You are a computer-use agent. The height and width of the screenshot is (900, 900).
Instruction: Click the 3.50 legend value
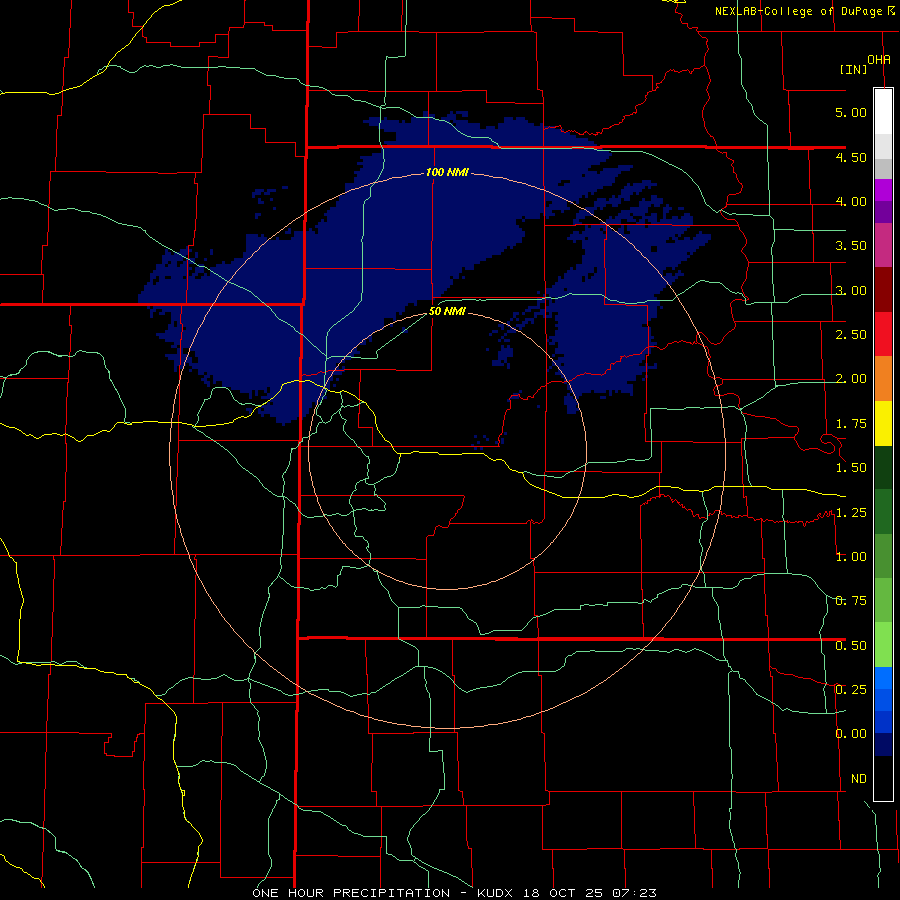851,246
